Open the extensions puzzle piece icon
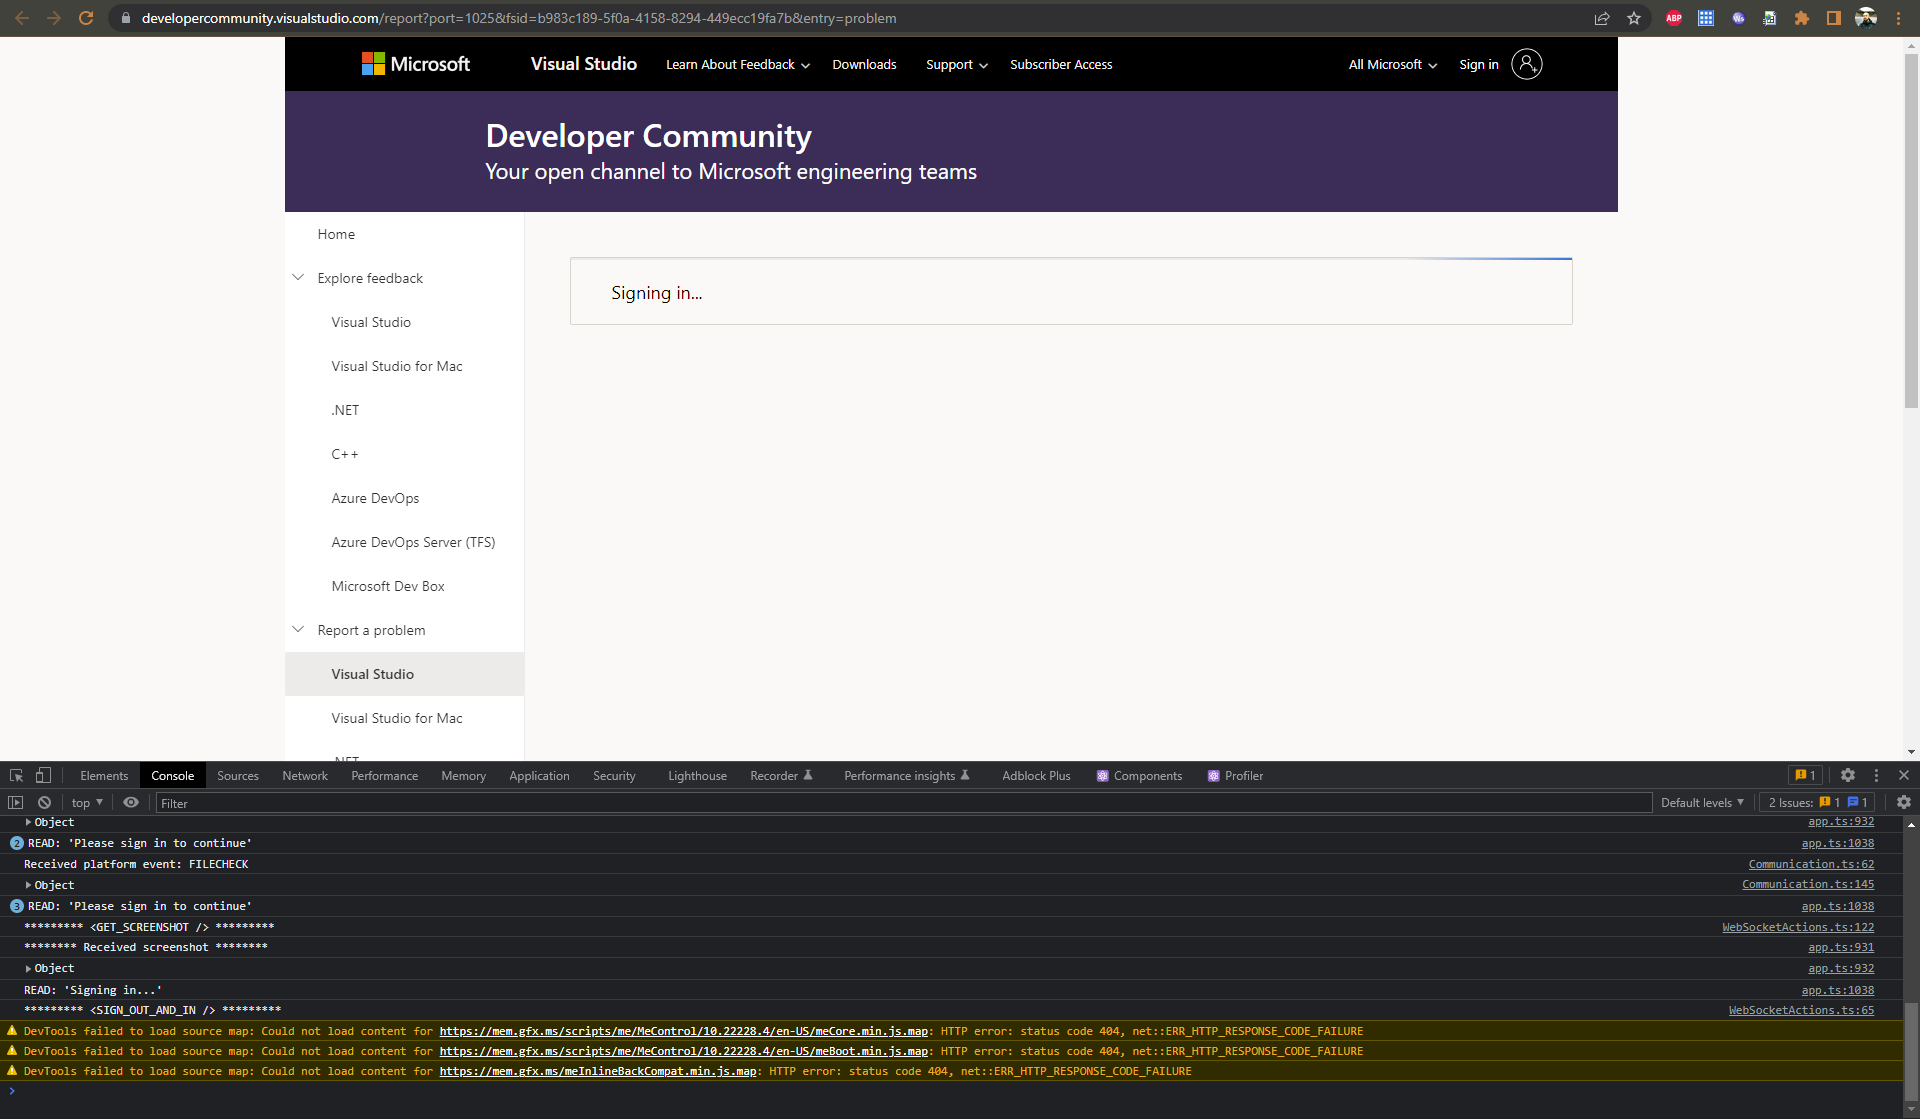This screenshot has height=1119, width=1920. 1802,18
